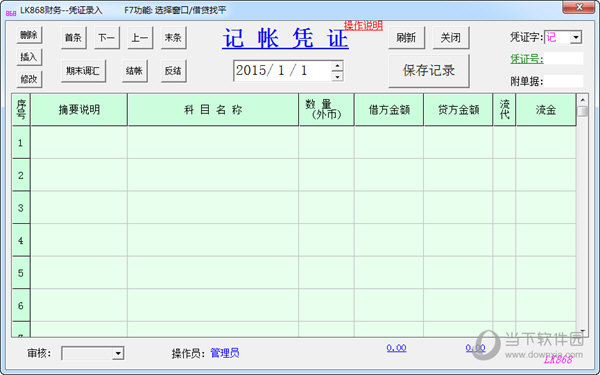The width and height of the screenshot is (600, 375).
Task: Click the 刷新 button
Action: coord(406,38)
